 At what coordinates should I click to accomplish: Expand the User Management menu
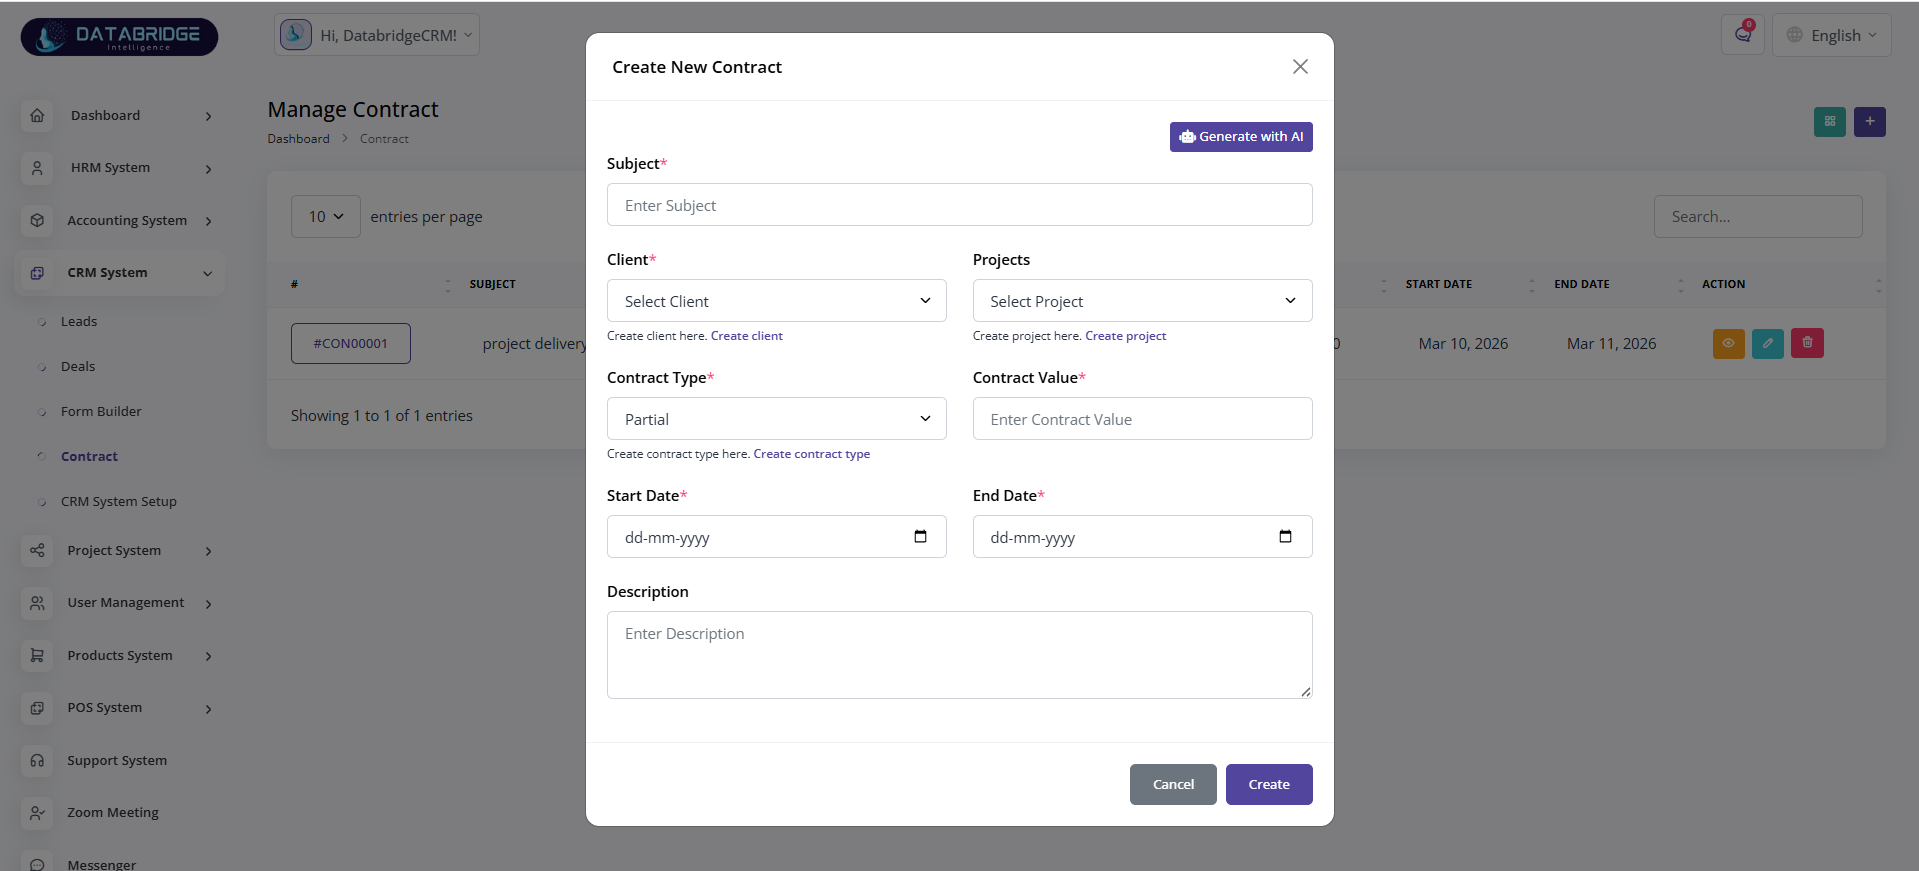click(x=208, y=603)
